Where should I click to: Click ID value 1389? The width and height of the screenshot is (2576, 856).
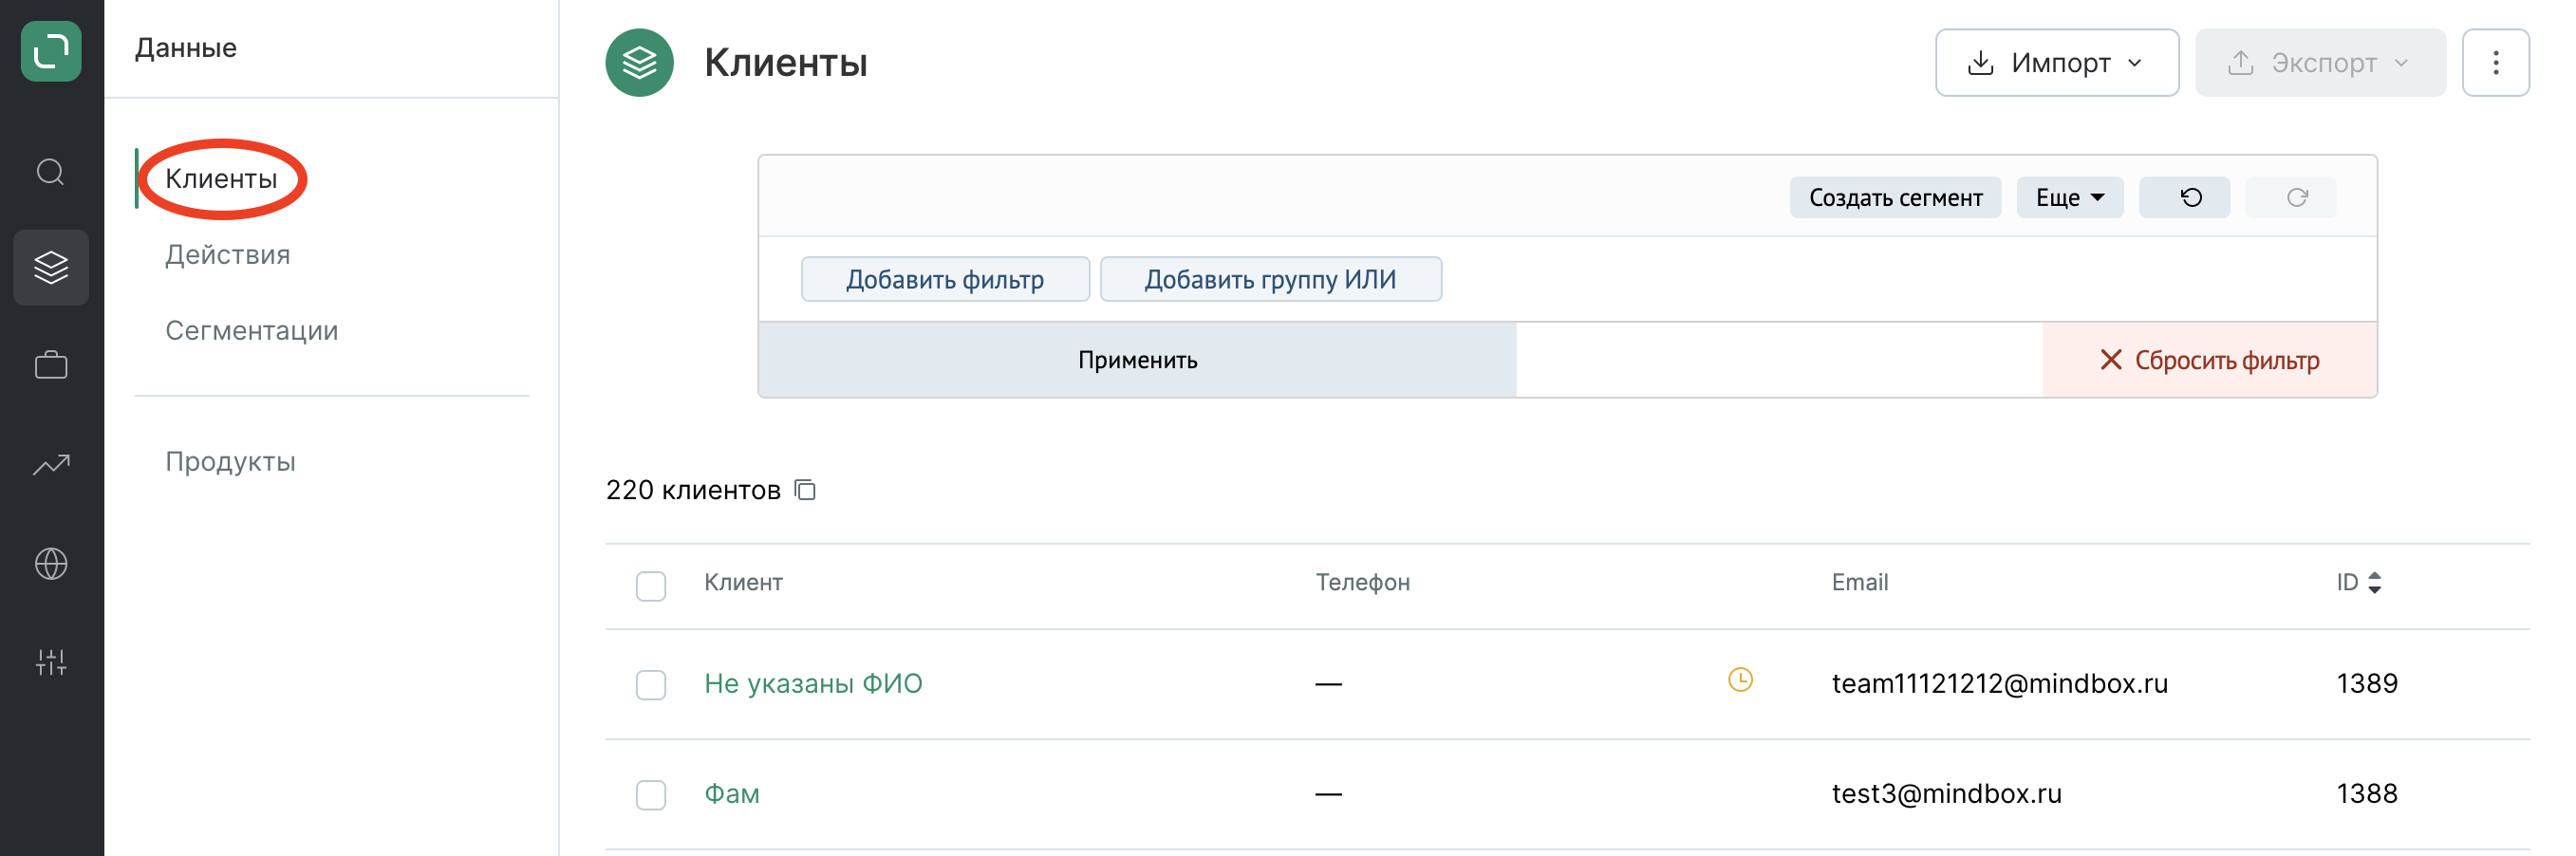[x=2366, y=684]
